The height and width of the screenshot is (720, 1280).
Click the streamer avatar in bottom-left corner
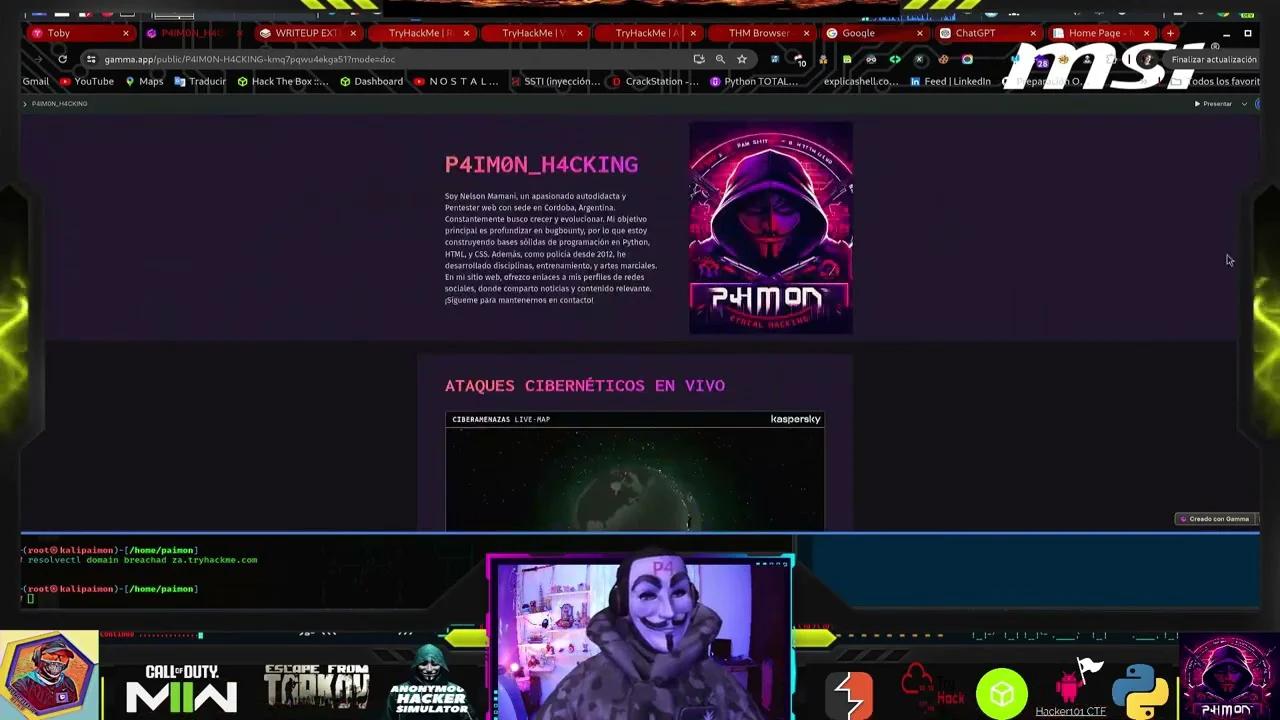click(x=49, y=675)
